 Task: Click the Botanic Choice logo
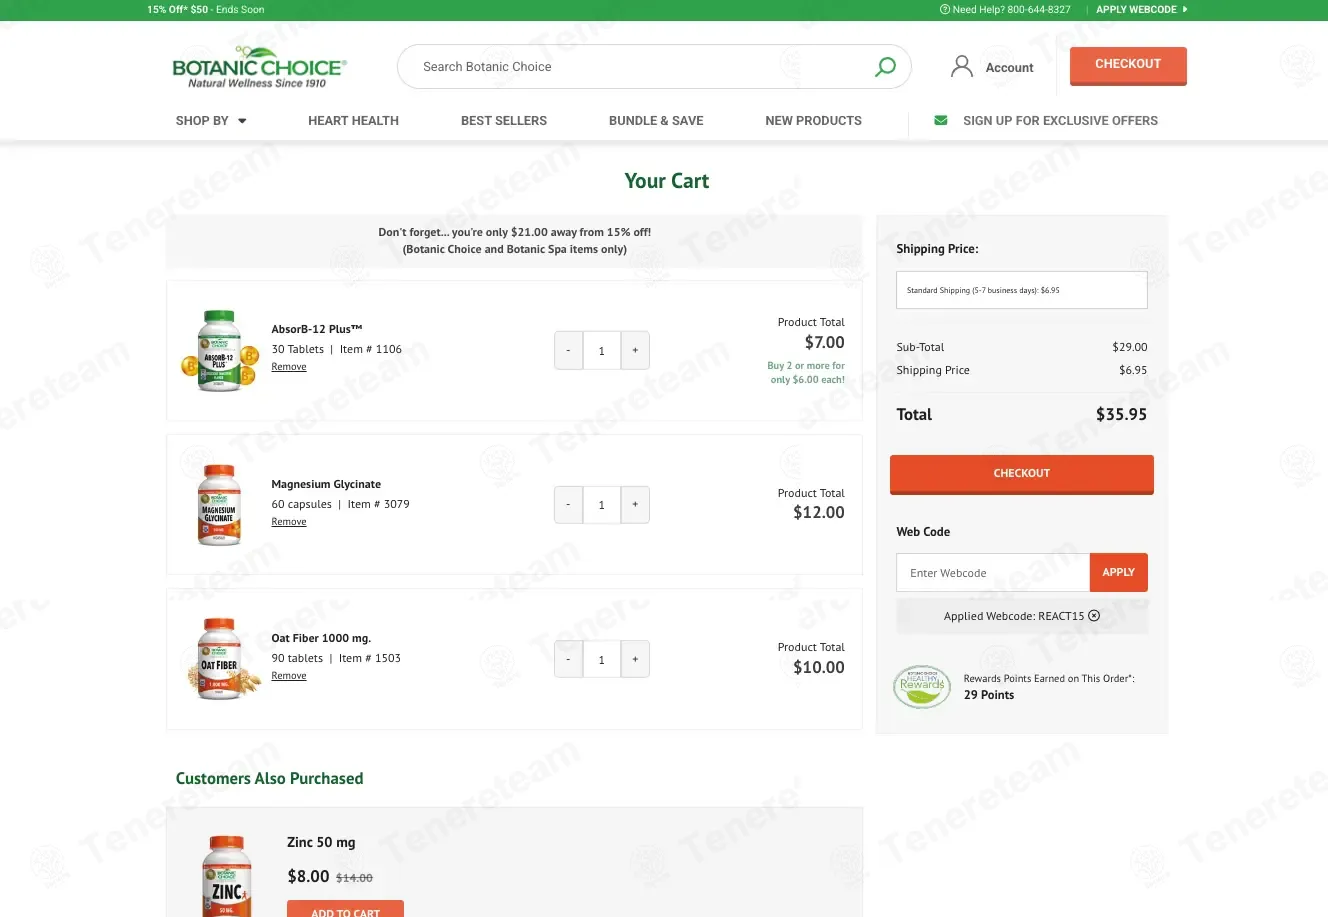[x=259, y=67]
